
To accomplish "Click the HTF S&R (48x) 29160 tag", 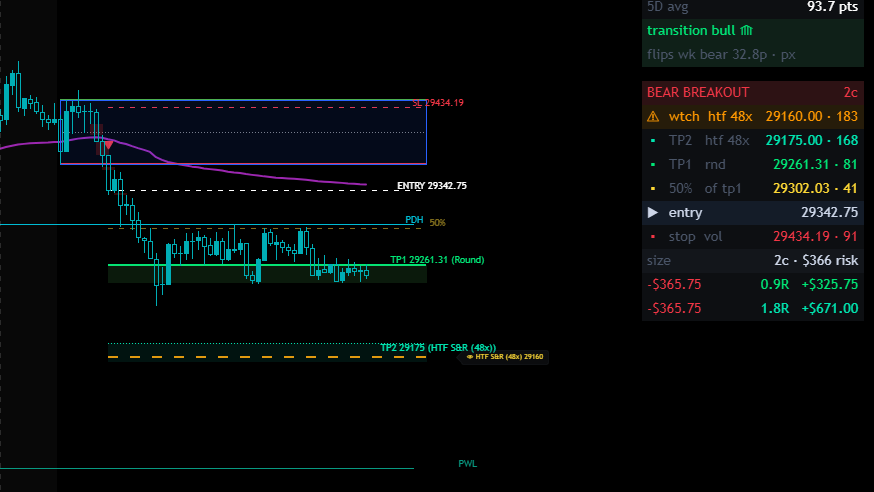I will 505,357.
